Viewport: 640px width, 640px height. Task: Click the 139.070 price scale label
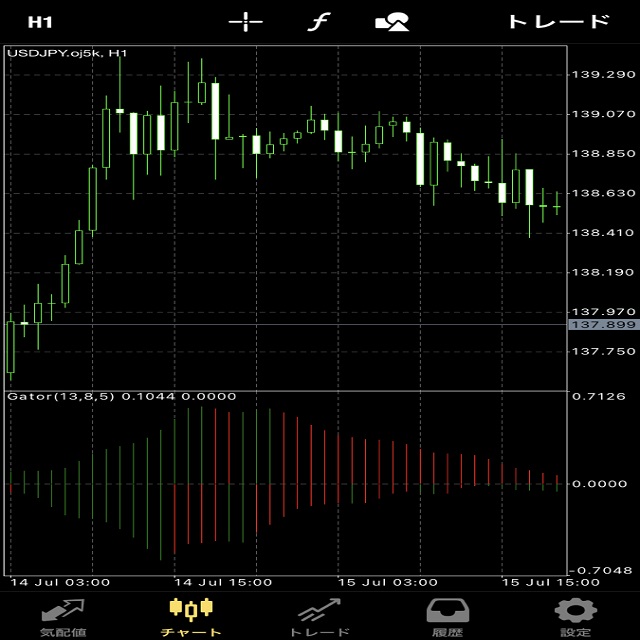[x=603, y=114]
